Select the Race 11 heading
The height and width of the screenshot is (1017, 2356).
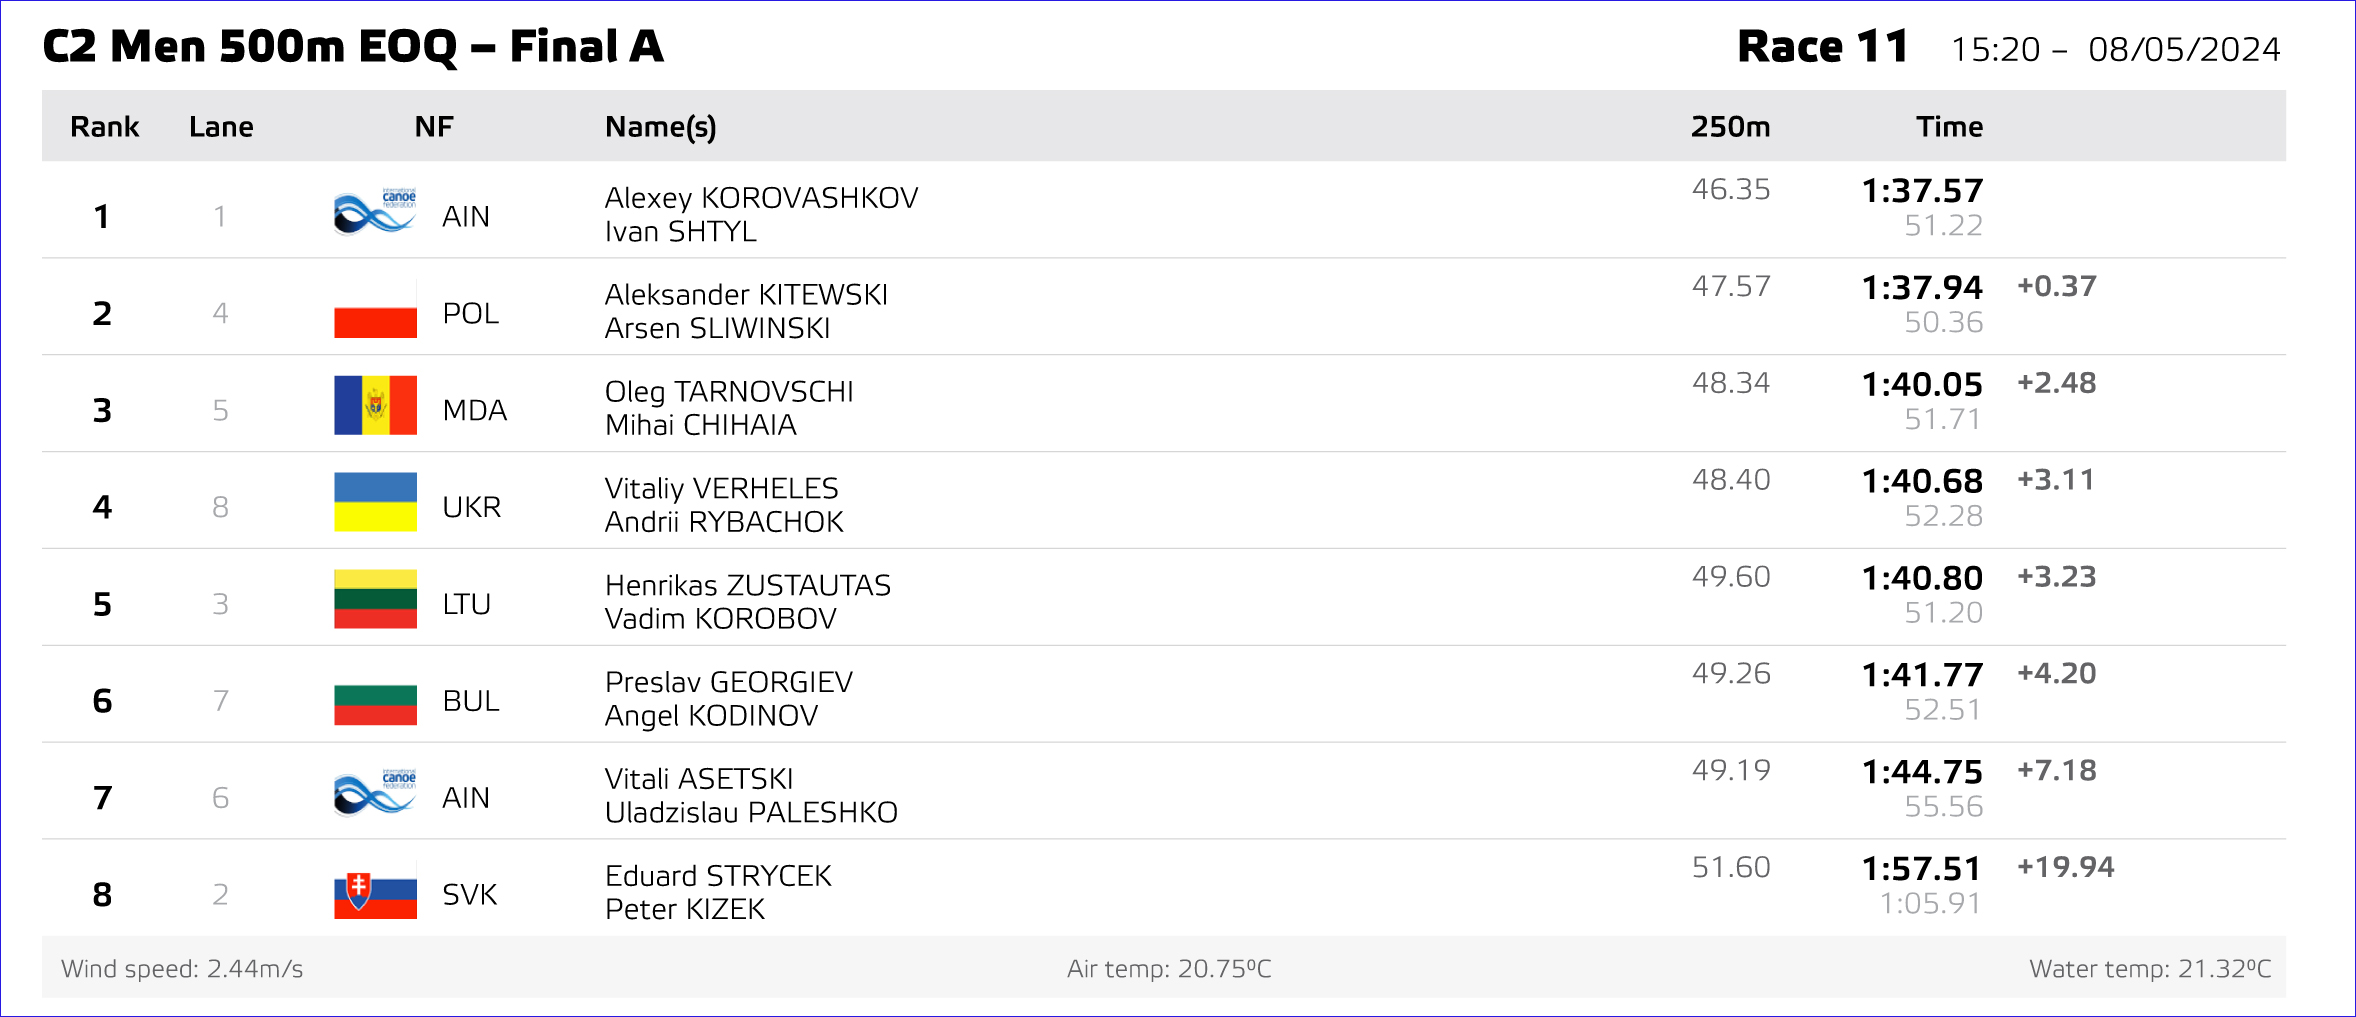(x=1823, y=47)
